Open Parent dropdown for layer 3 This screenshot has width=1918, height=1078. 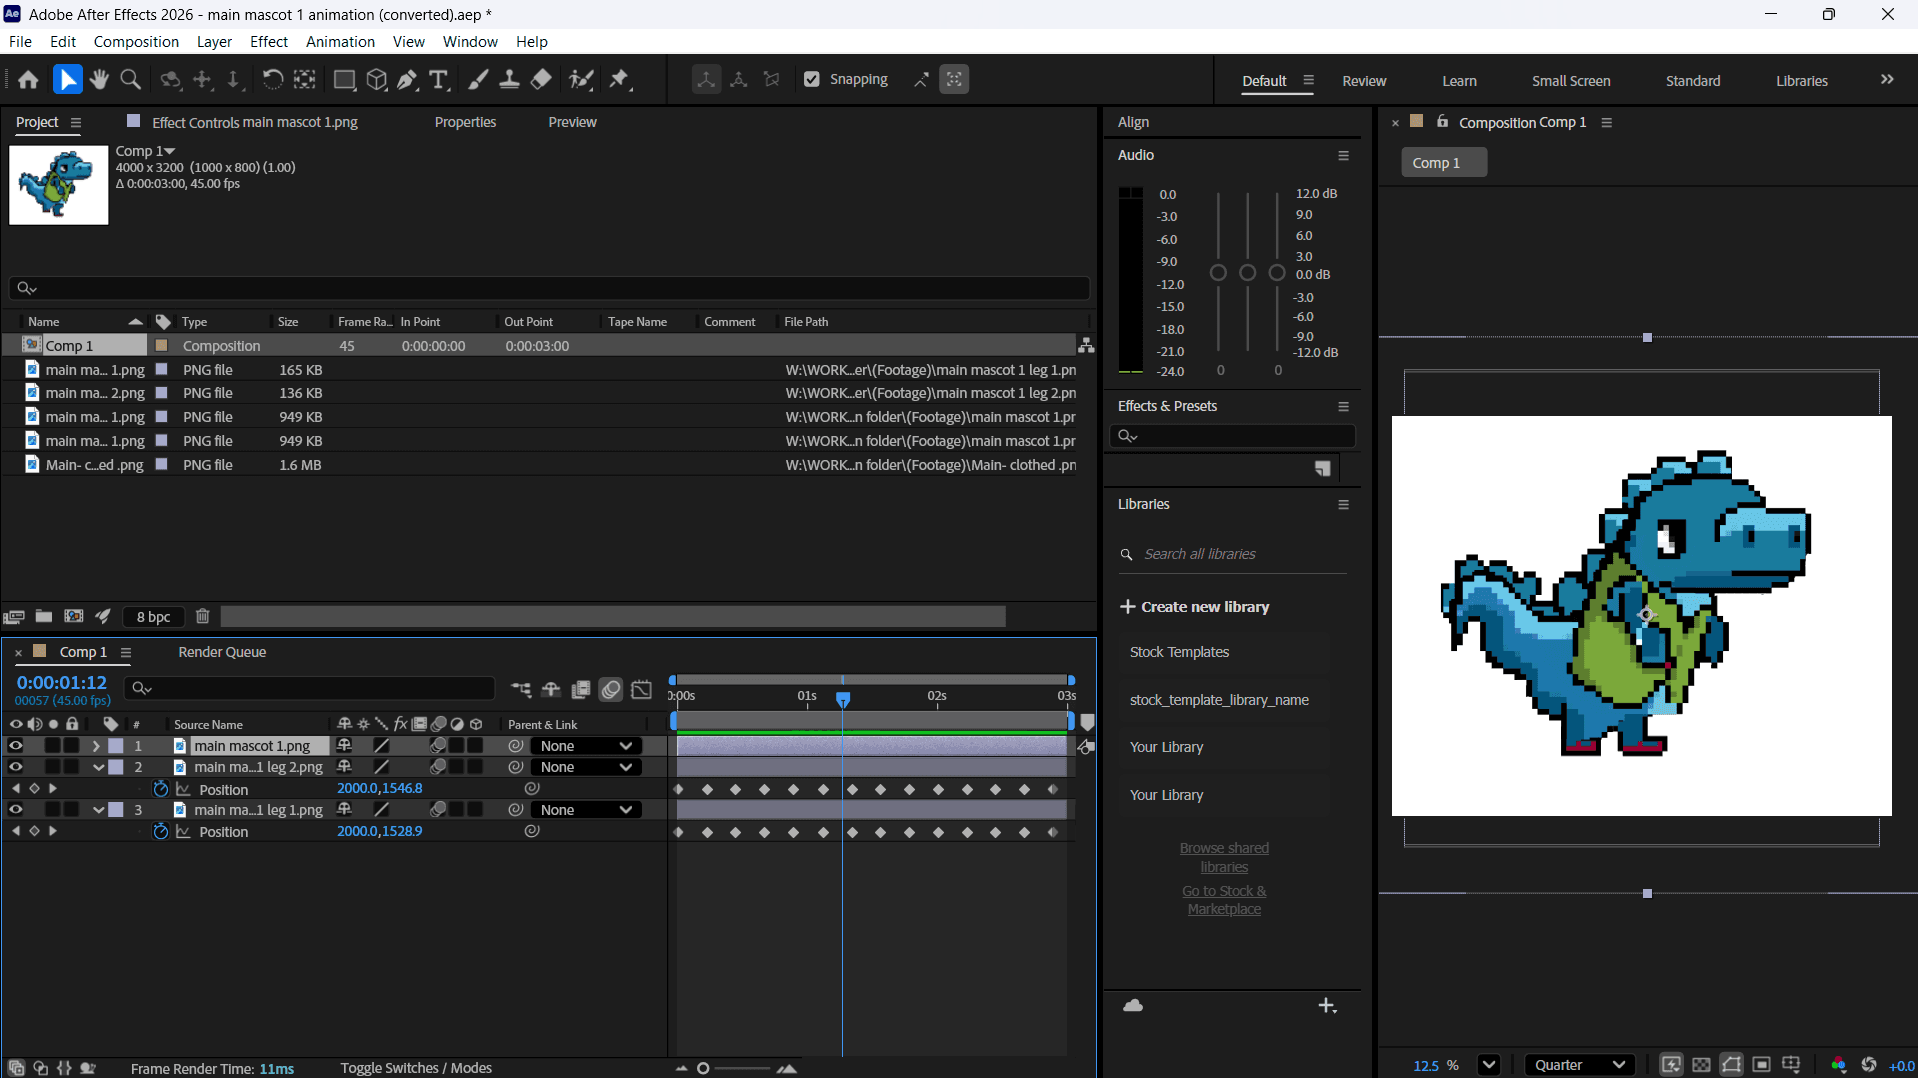point(586,810)
